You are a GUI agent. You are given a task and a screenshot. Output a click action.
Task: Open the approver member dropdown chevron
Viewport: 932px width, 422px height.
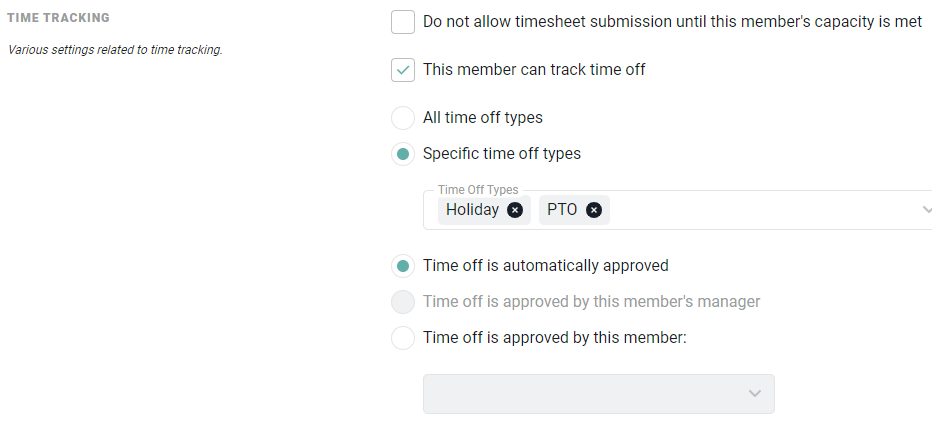pyautogui.click(x=755, y=393)
